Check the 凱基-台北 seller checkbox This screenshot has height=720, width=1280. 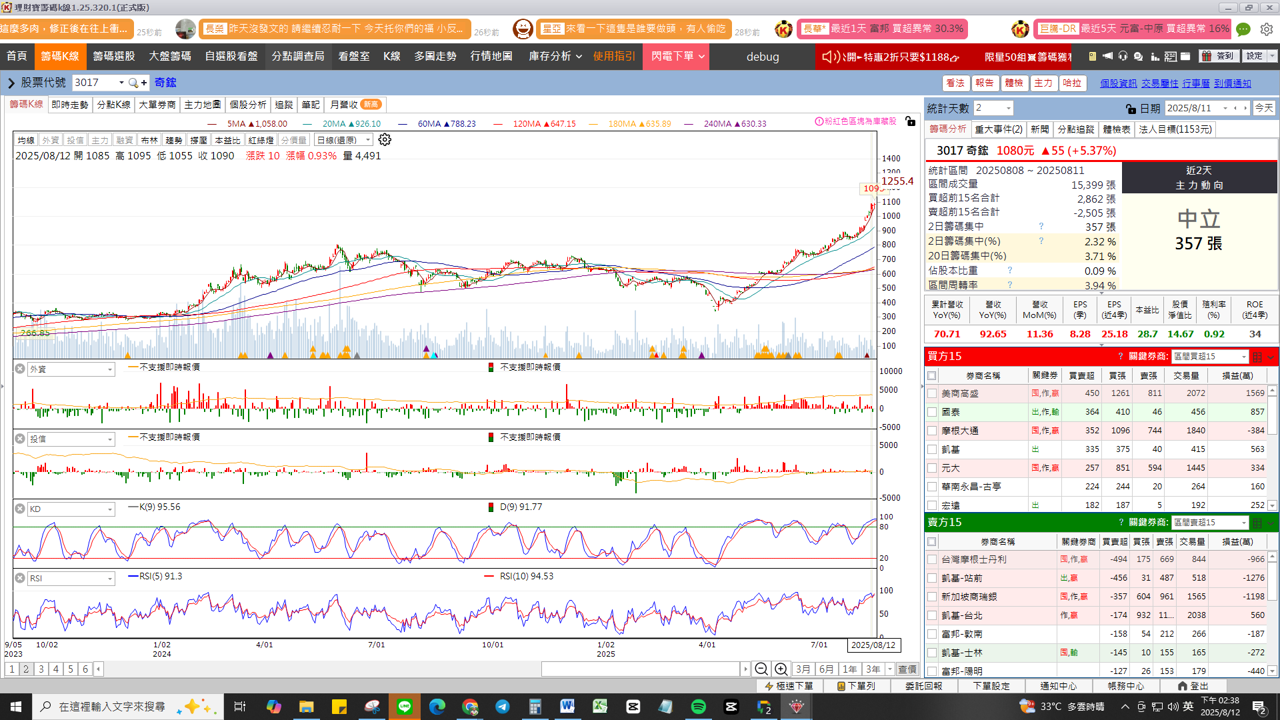pyautogui.click(x=932, y=615)
